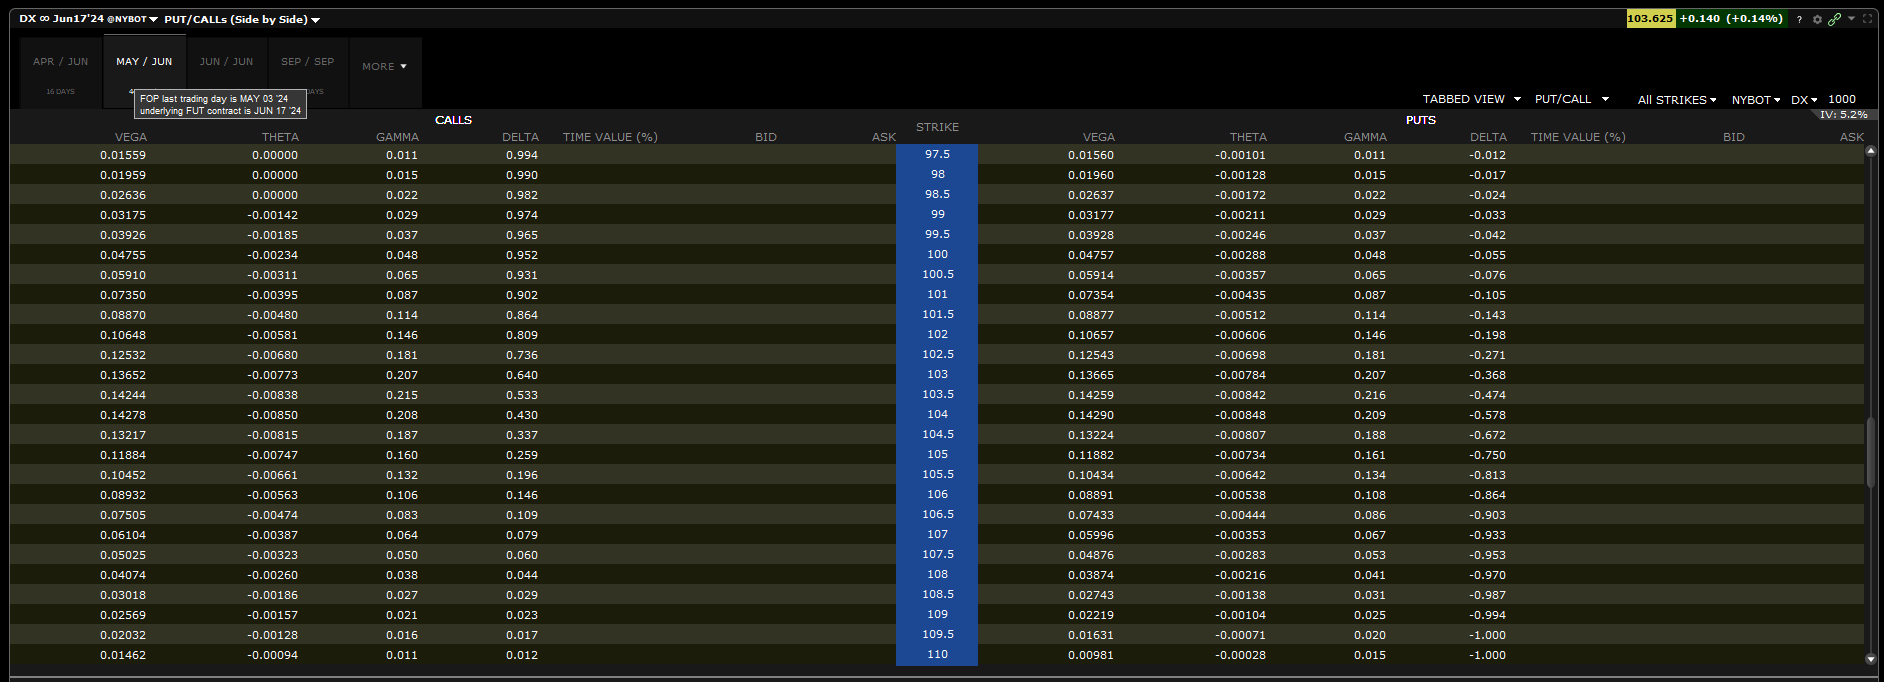Switch to the JUN / JUN expiration tab

click(226, 62)
